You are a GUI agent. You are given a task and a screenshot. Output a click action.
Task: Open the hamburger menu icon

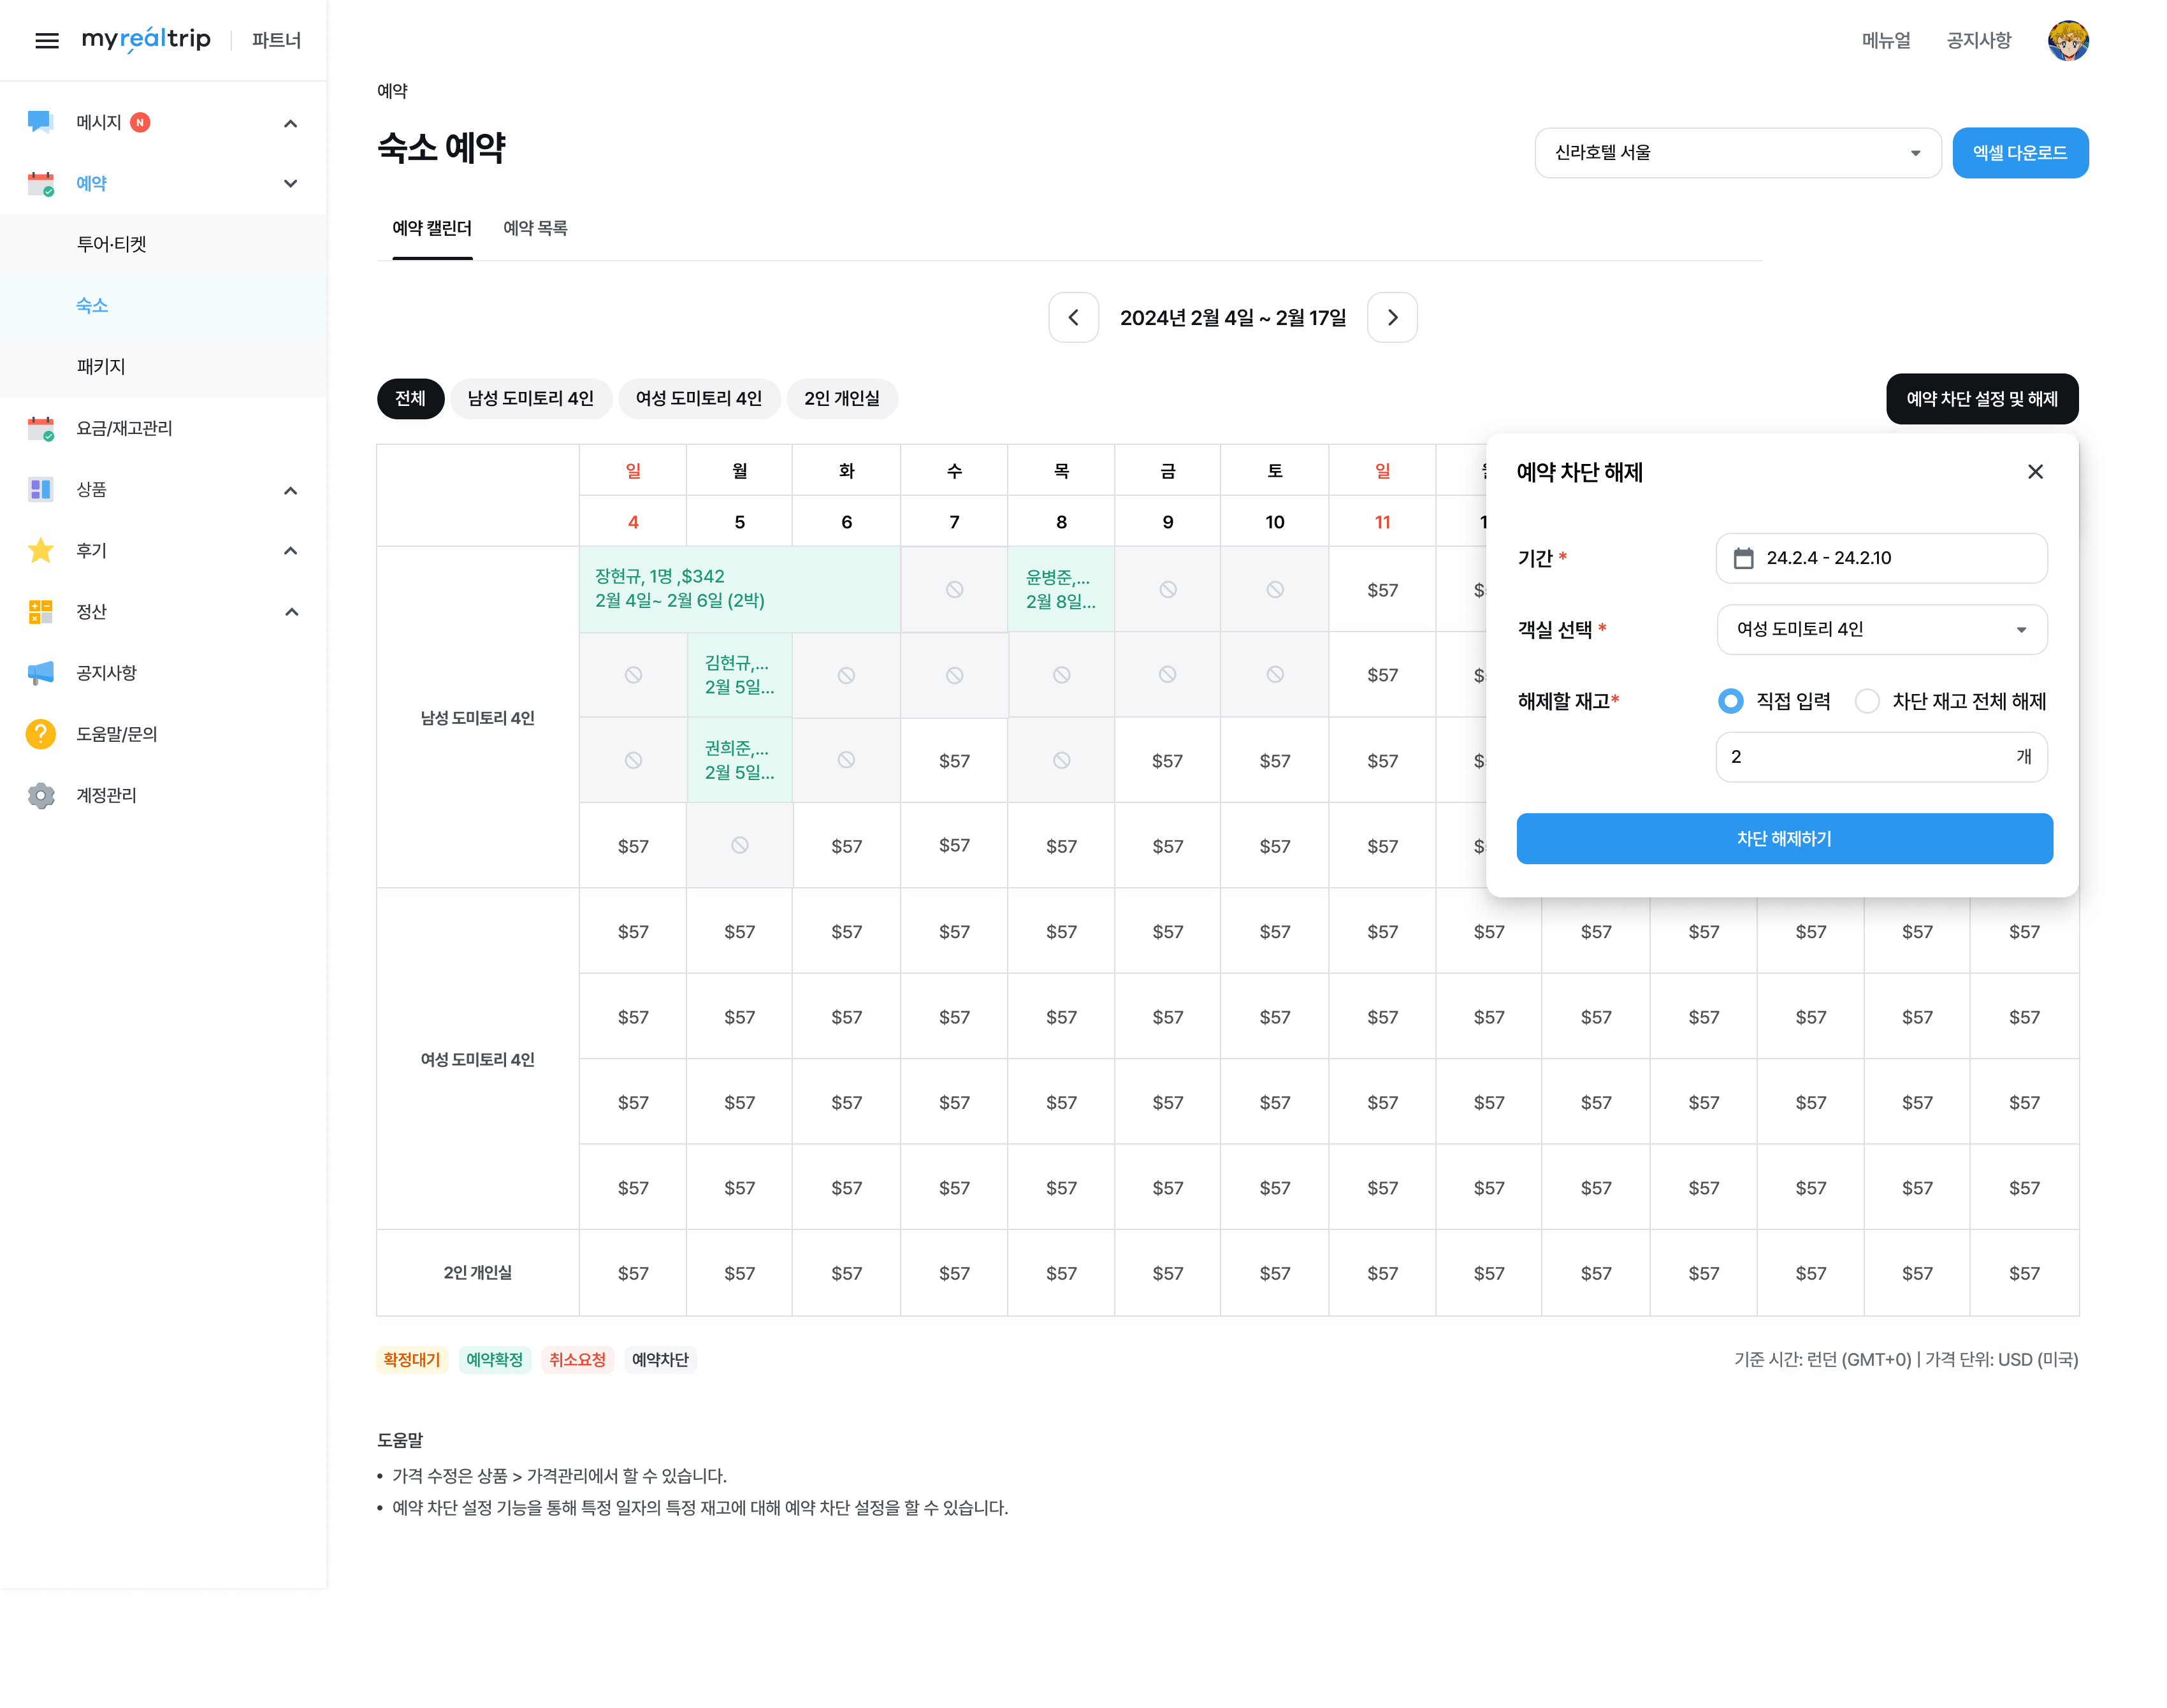tap(46, 40)
